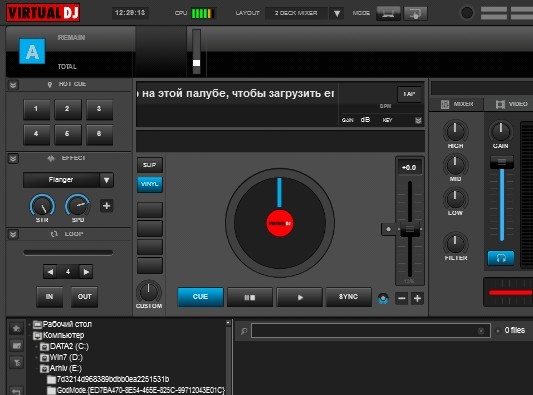Click the SYNC button

tap(348, 297)
